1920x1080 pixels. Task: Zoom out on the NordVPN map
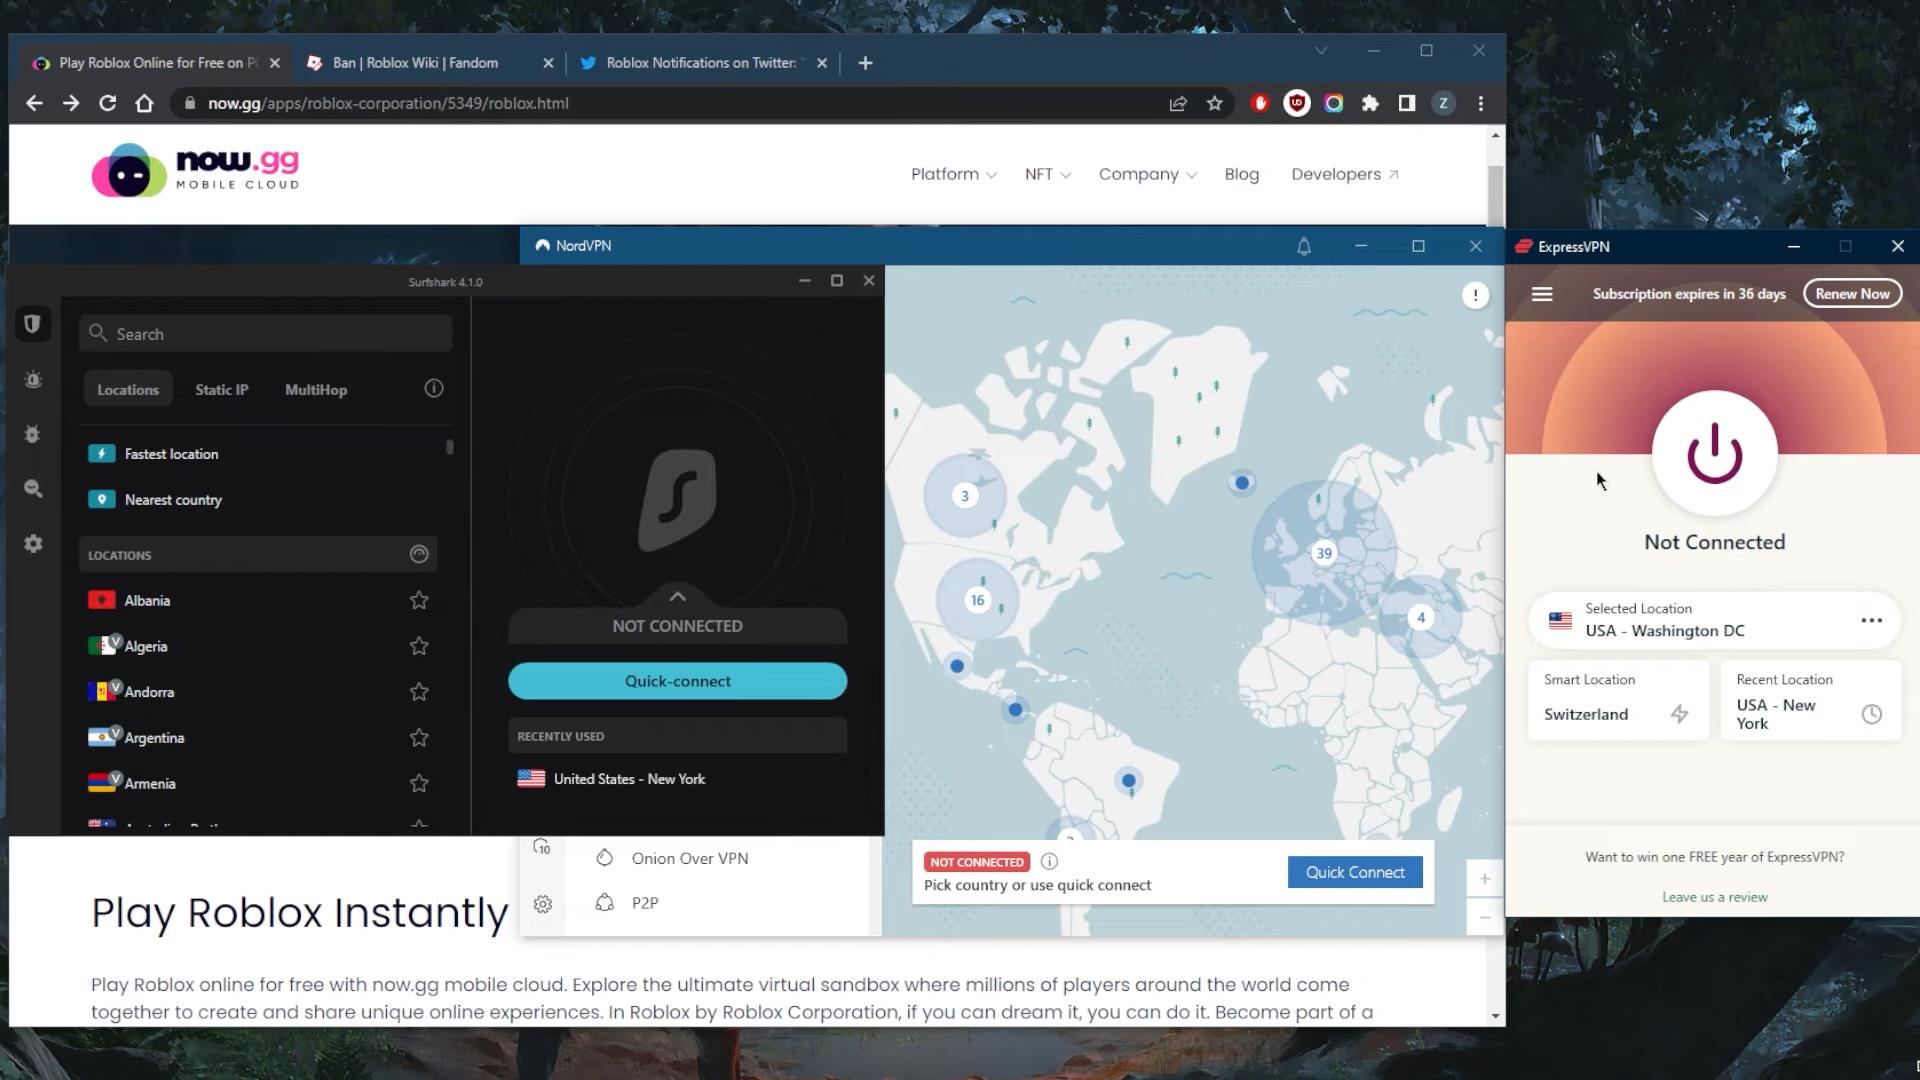1485,917
